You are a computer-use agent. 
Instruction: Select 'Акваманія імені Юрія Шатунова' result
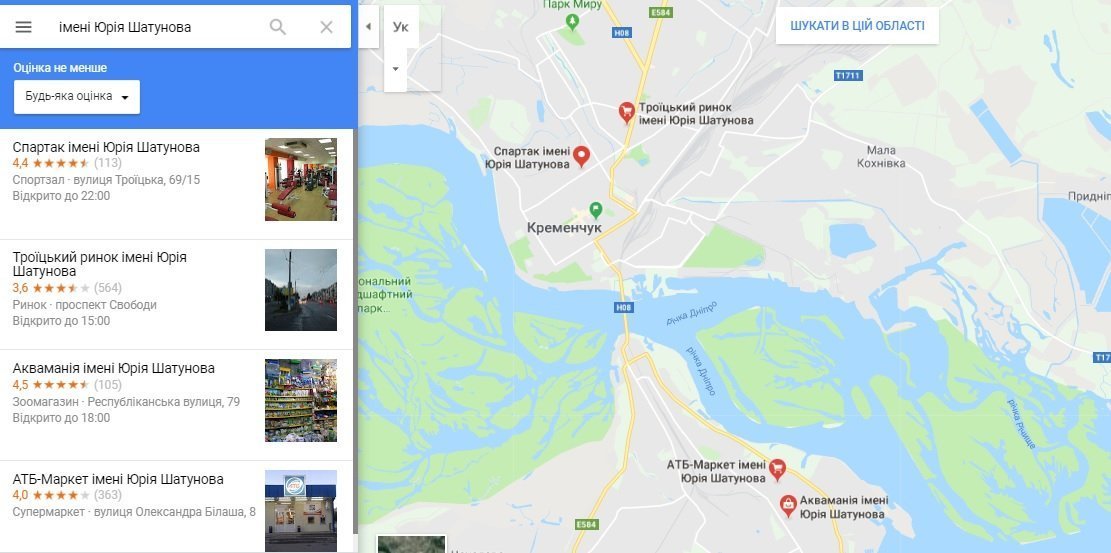point(176,406)
